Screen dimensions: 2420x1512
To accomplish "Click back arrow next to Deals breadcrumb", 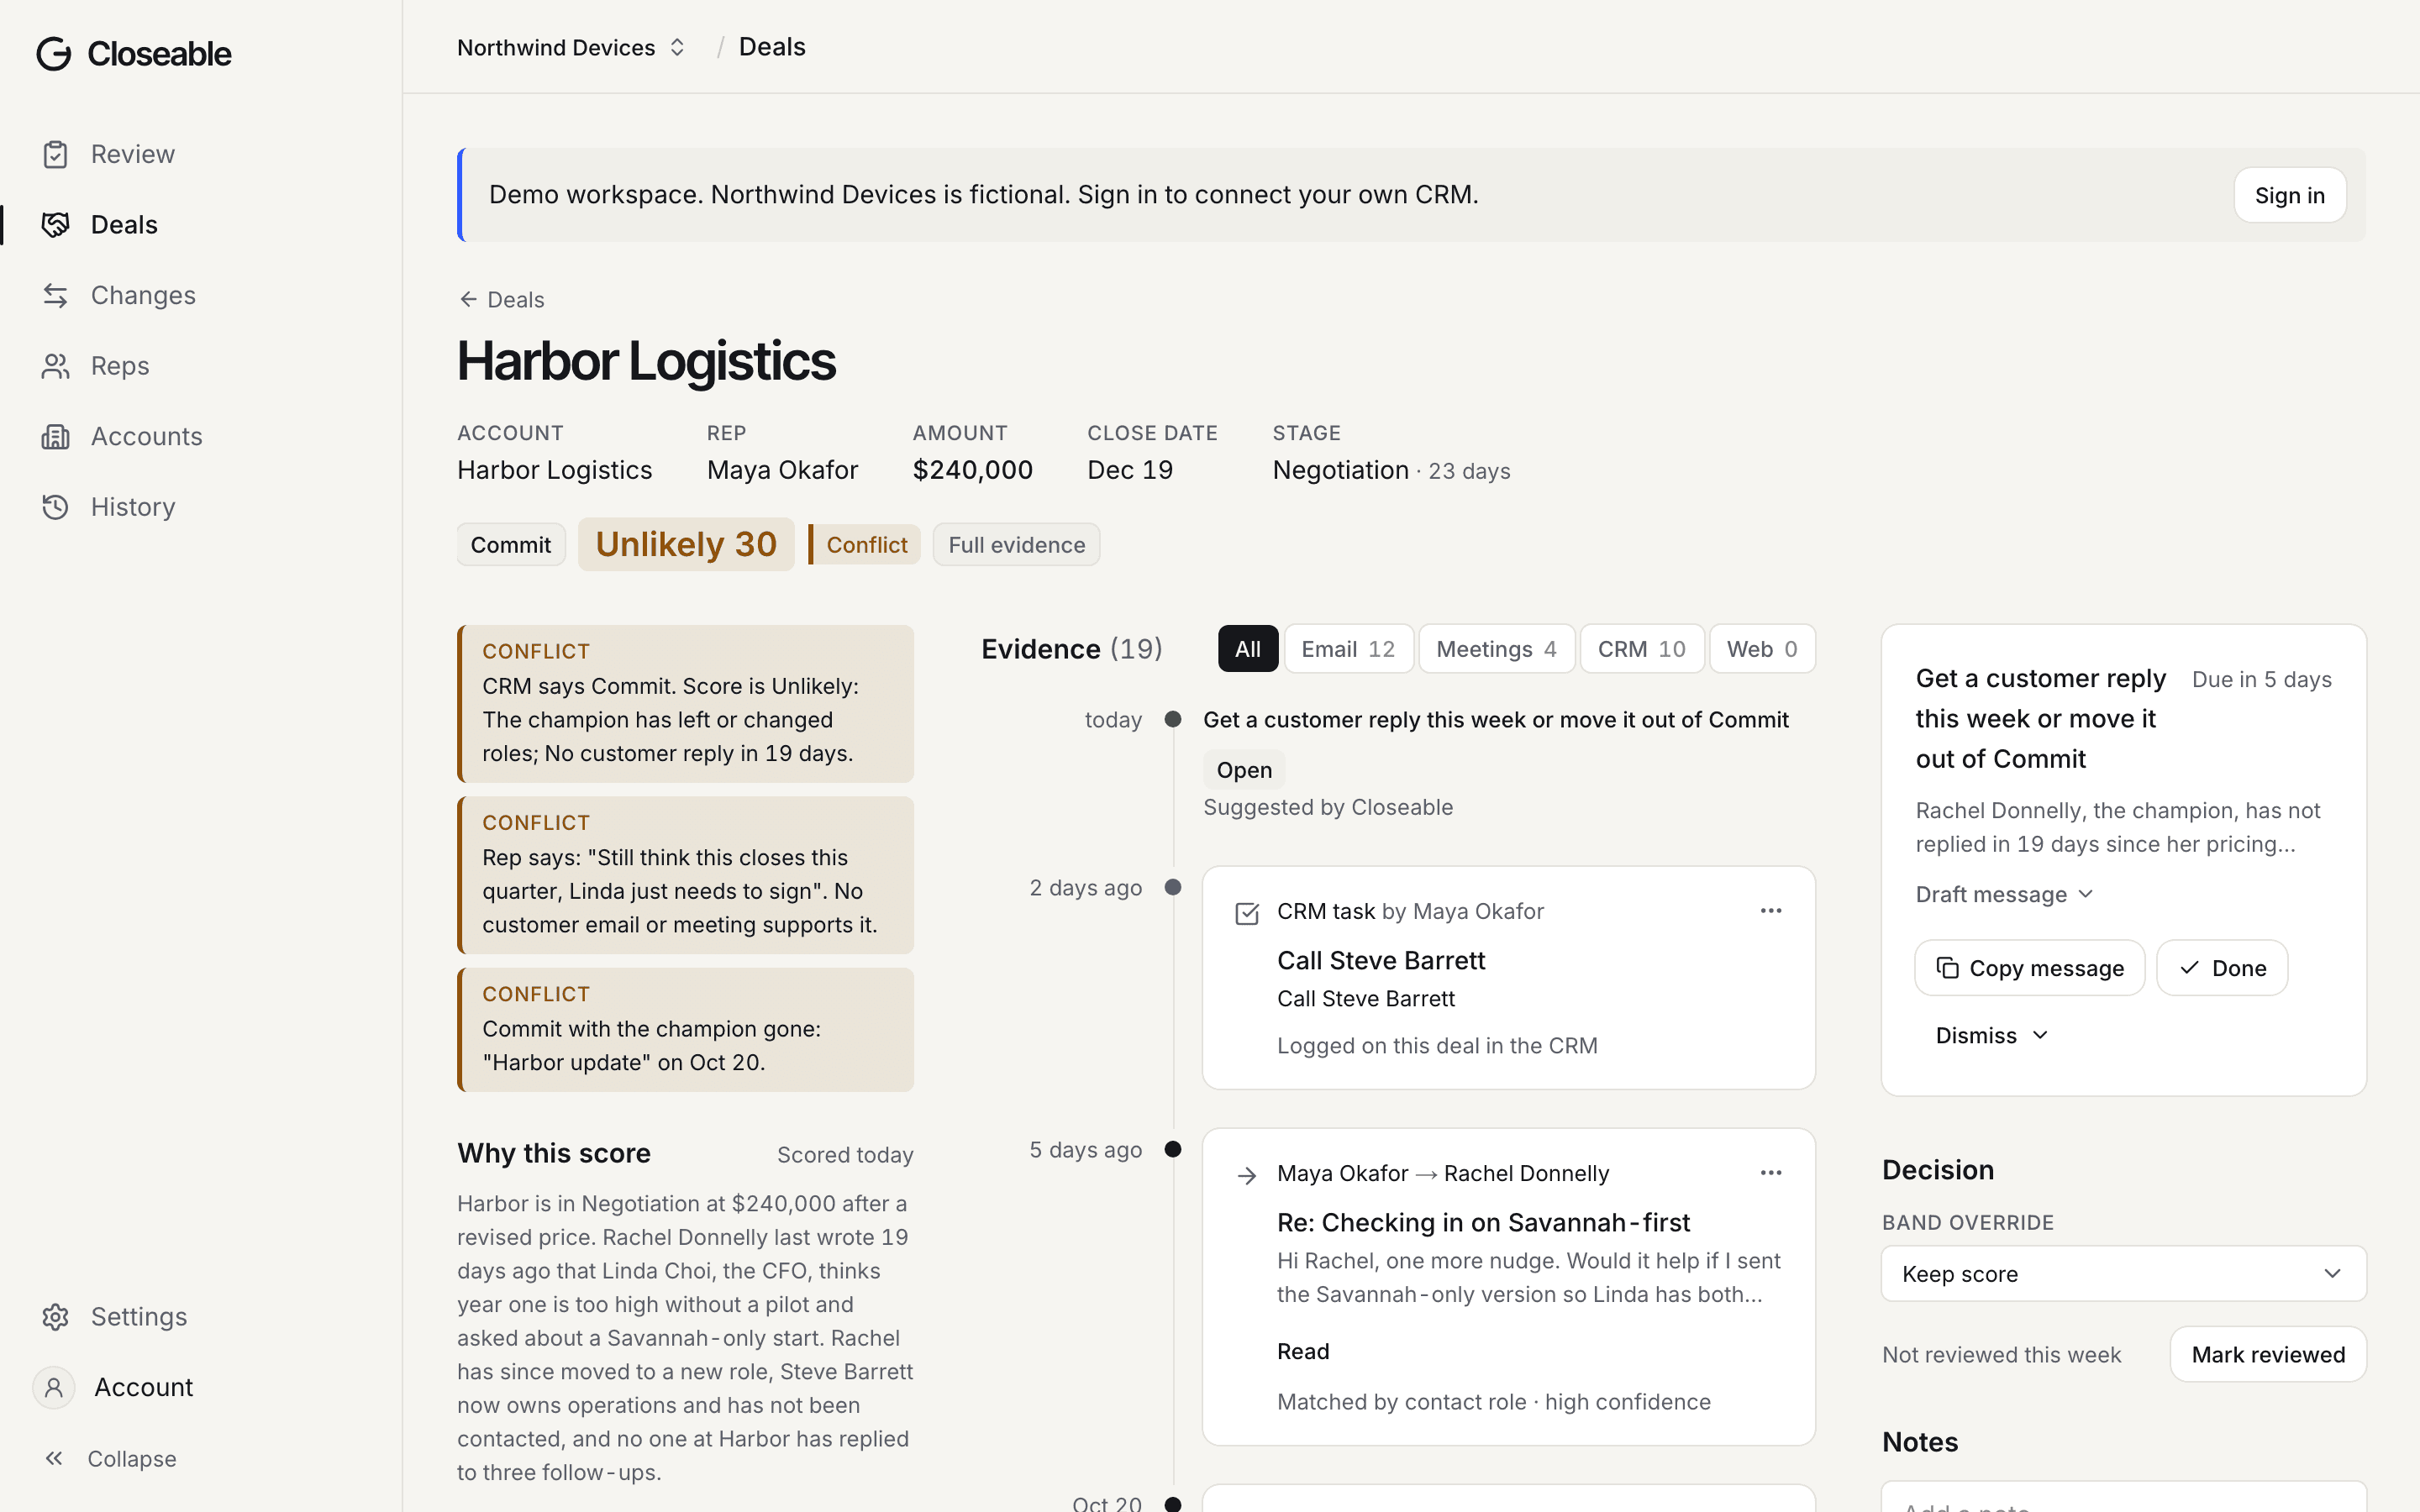I will point(468,299).
